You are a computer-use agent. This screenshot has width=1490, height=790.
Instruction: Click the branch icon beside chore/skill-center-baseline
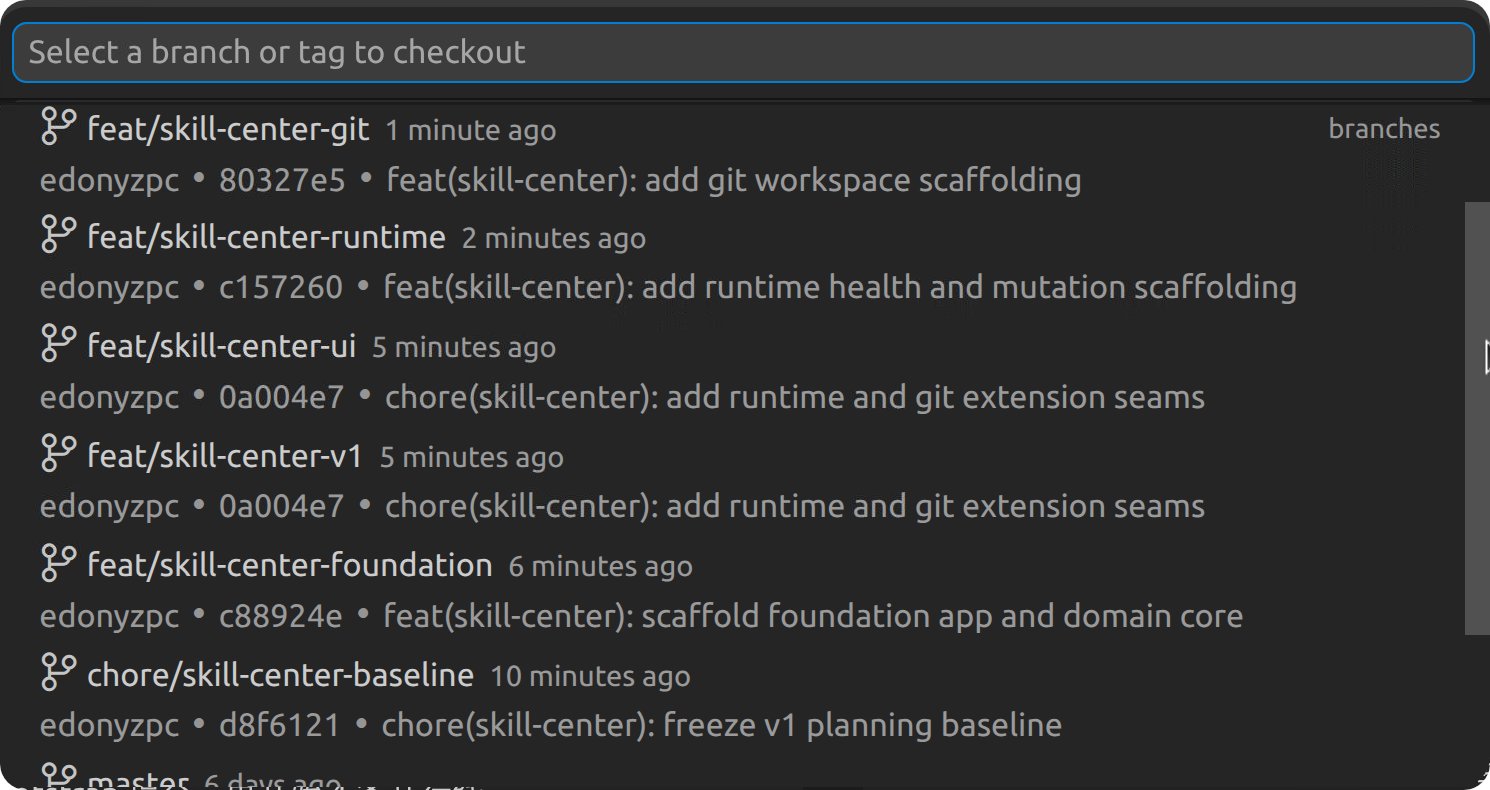[58, 672]
